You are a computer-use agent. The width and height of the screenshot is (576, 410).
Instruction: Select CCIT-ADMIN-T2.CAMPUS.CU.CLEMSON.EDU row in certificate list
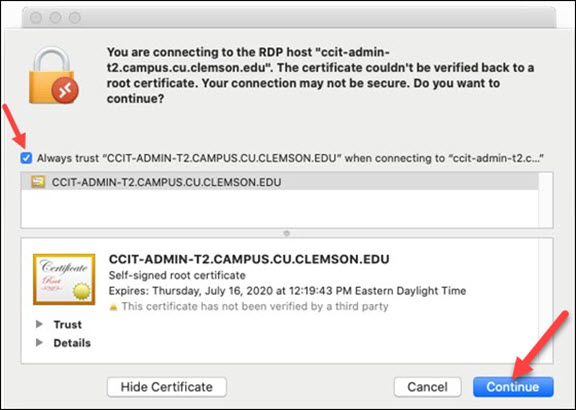[x=280, y=182]
